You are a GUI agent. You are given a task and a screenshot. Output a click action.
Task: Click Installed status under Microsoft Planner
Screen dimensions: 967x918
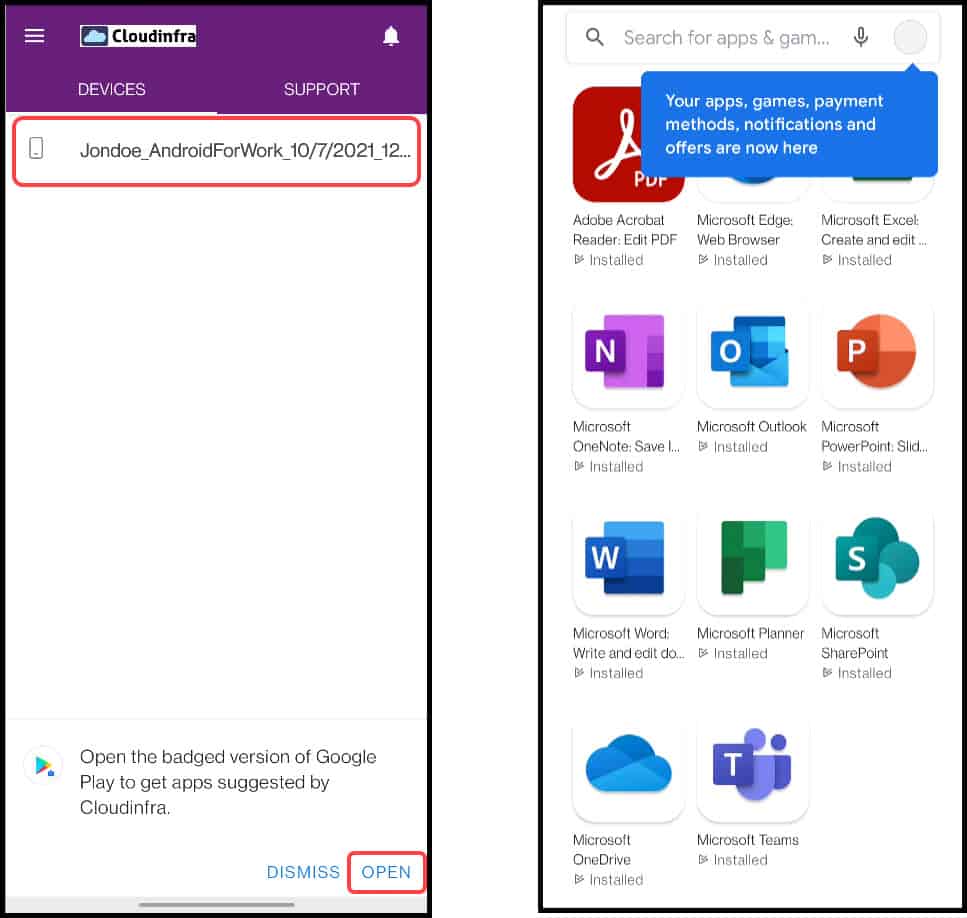click(733, 654)
